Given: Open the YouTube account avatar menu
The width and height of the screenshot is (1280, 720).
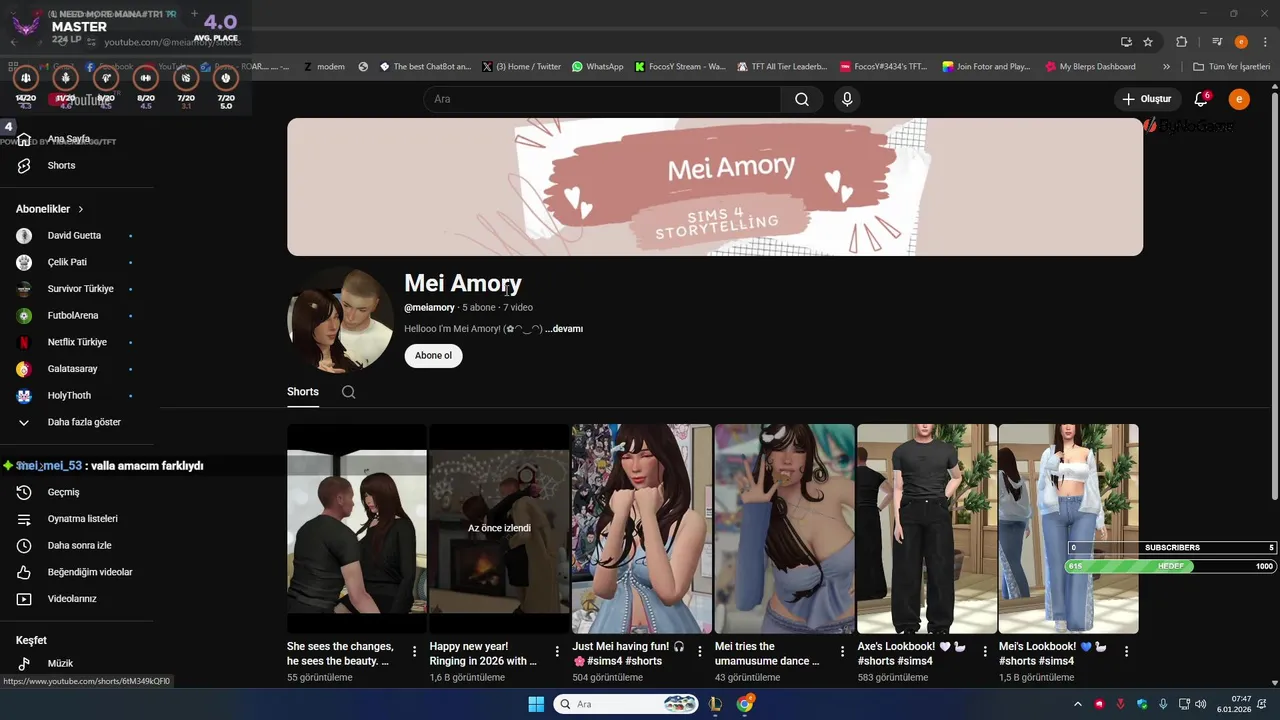Looking at the screenshot, I should [x=1239, y=99].
